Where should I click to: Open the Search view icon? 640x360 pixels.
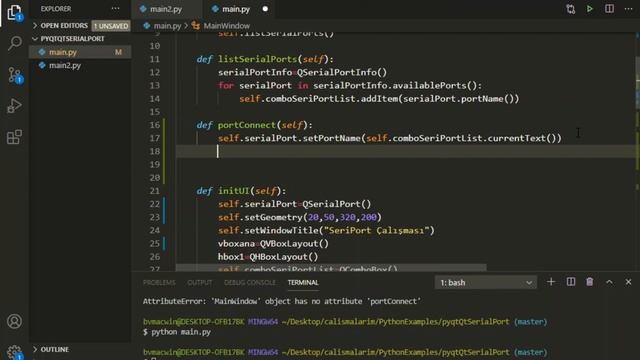[x=14, y=42]
